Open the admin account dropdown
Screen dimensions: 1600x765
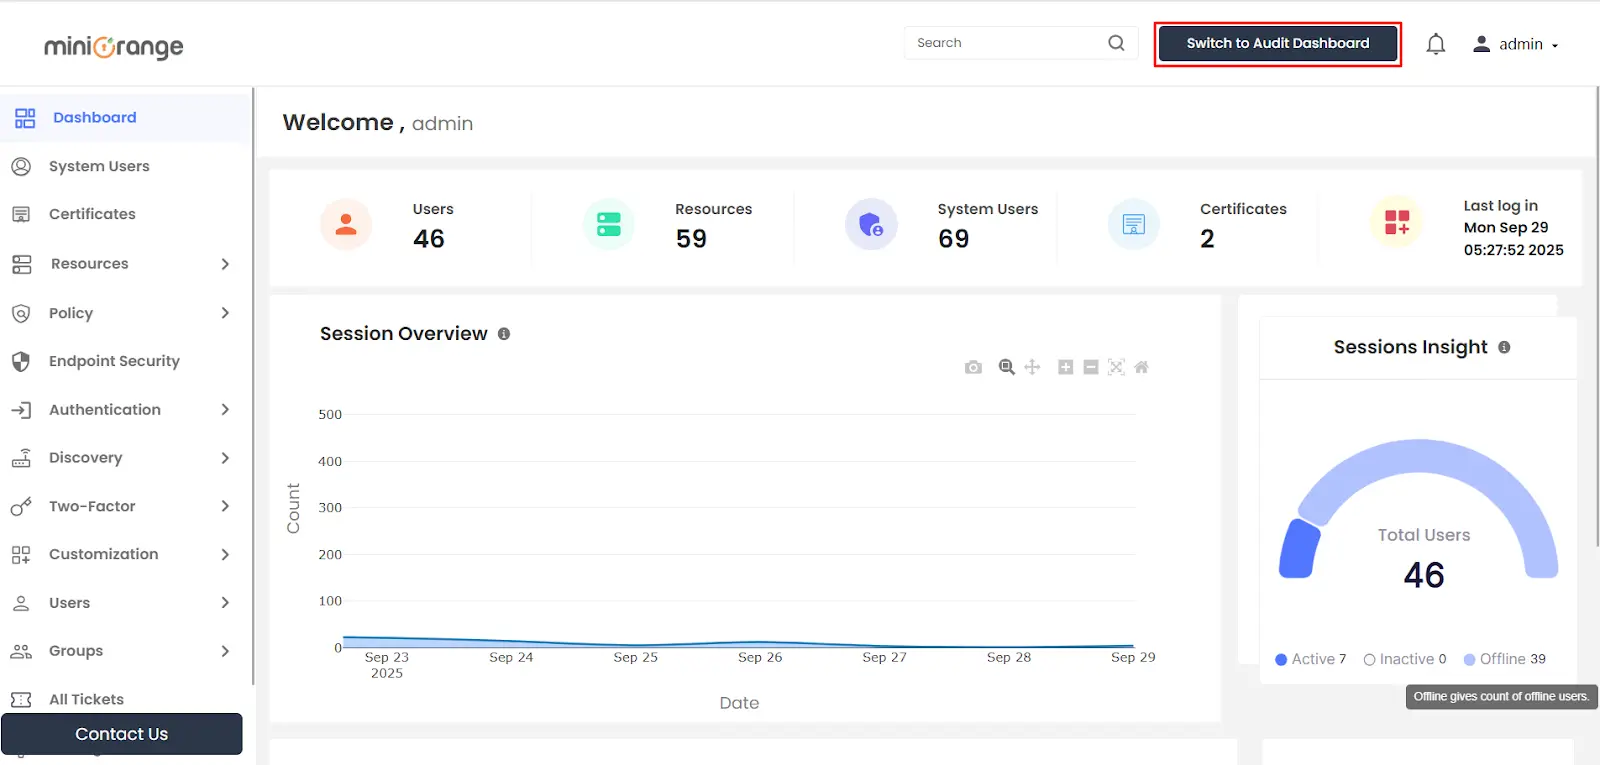click(1515, 44)
